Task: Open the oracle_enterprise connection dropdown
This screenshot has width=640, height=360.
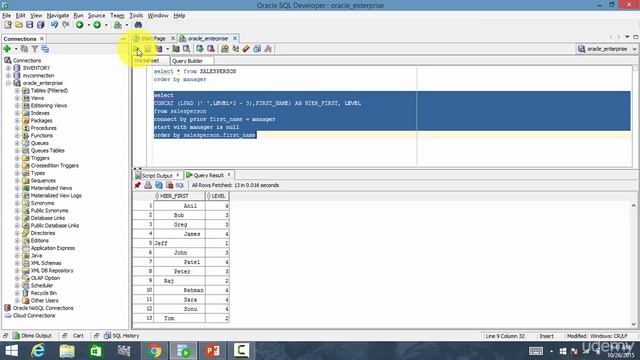Action: (634, 49)
